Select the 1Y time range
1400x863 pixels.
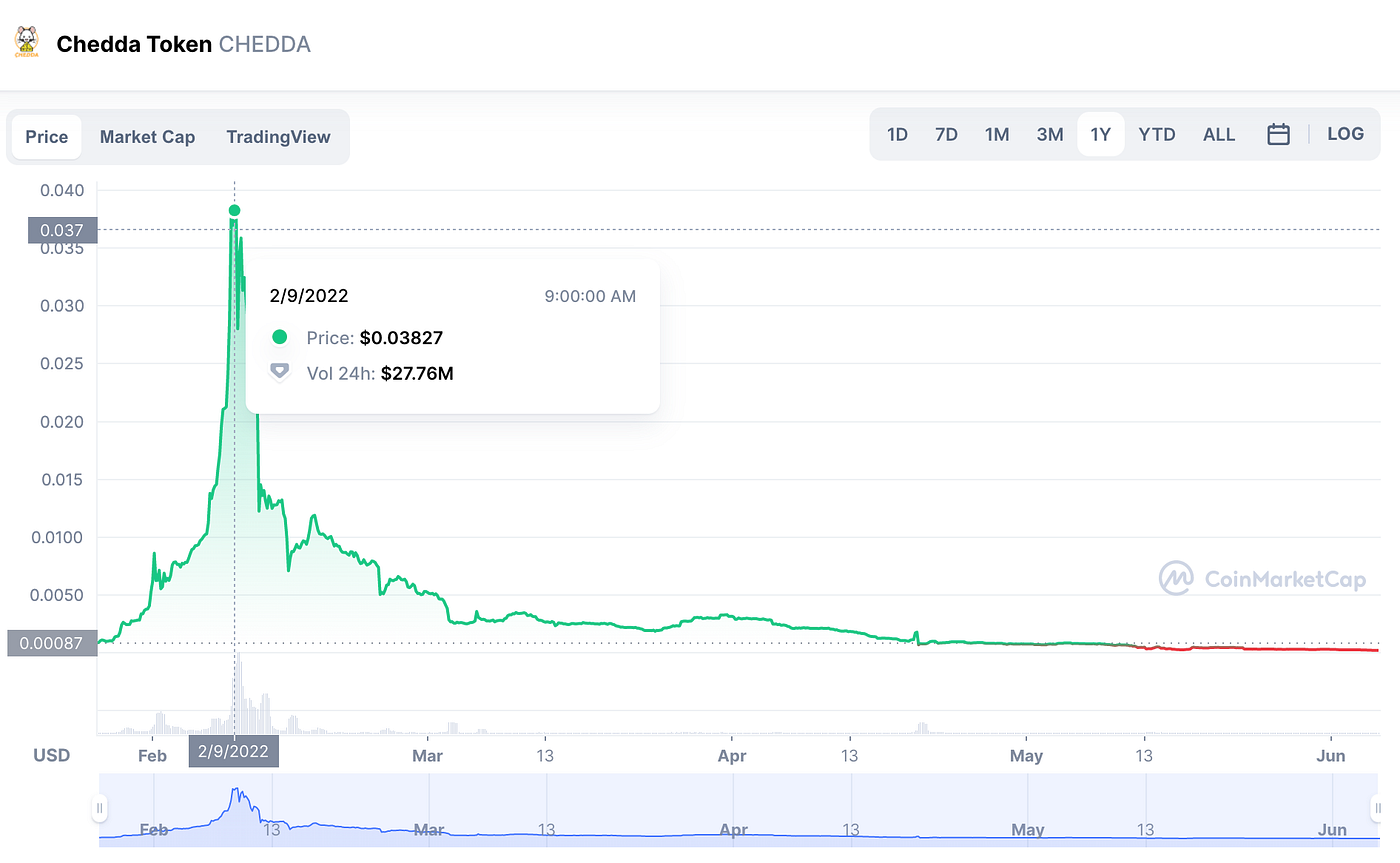pos(1101,134)
